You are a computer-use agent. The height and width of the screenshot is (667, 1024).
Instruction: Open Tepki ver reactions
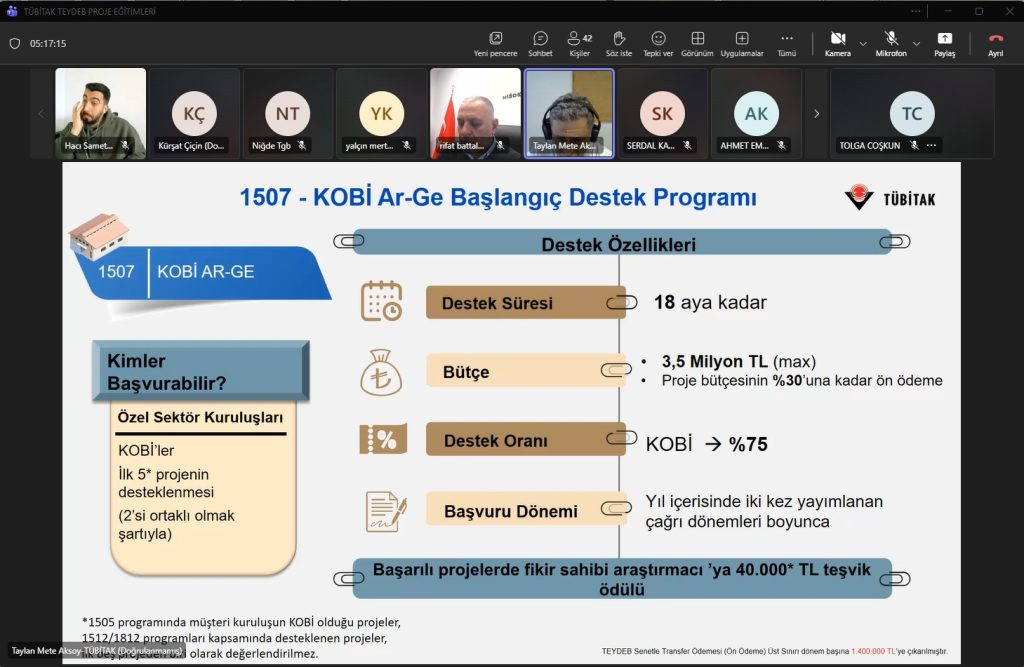(658, 43)
